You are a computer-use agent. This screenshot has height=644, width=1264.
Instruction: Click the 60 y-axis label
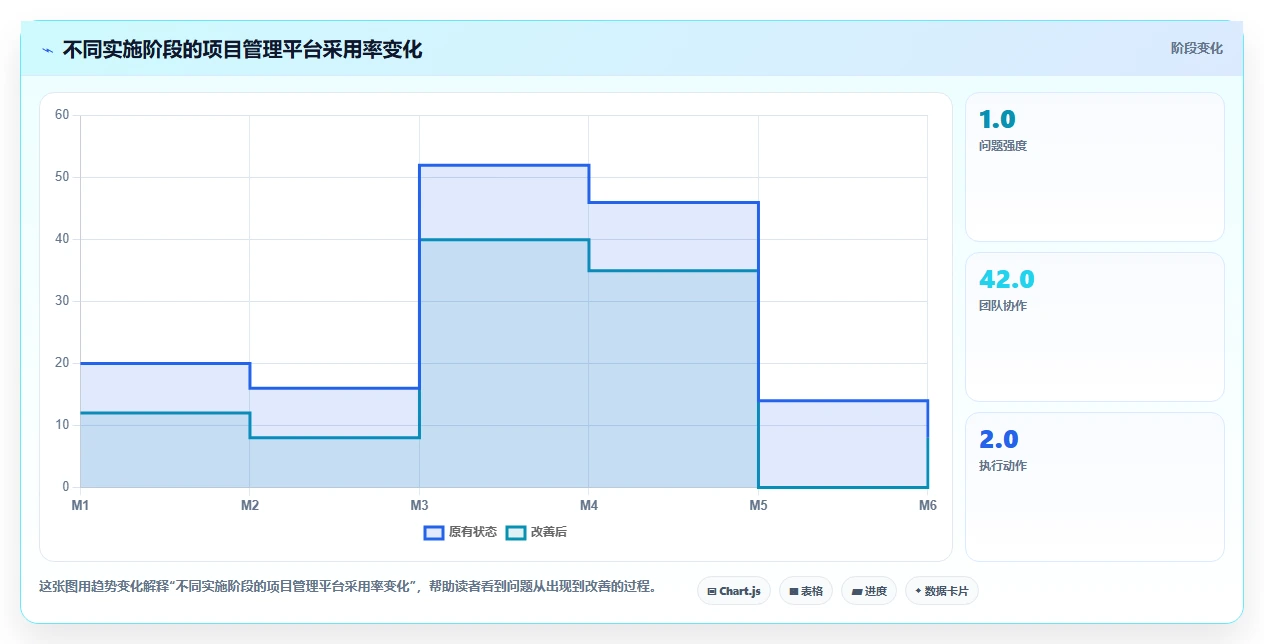pyautogui.click(x=62, y=115)
